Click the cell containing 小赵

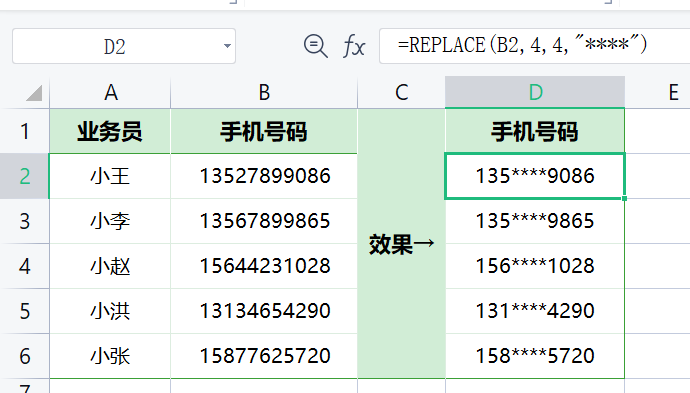pyautogui.click(x=110, y=266)
